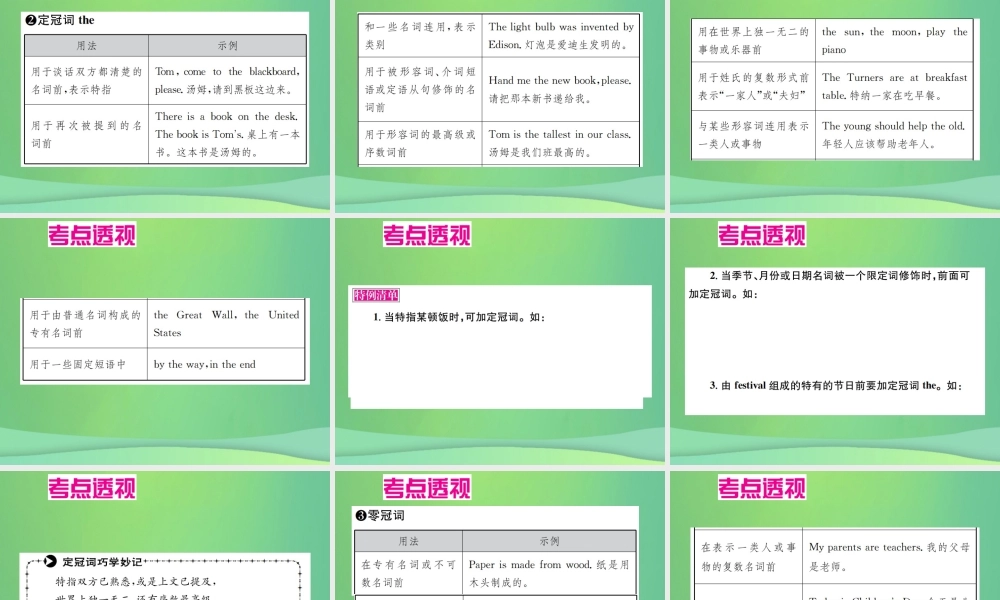Select the cell 用于姓氏的复数形式前表示一家人或夫妇
Screen dimensions: 1000x600
(x=753, y=86)
